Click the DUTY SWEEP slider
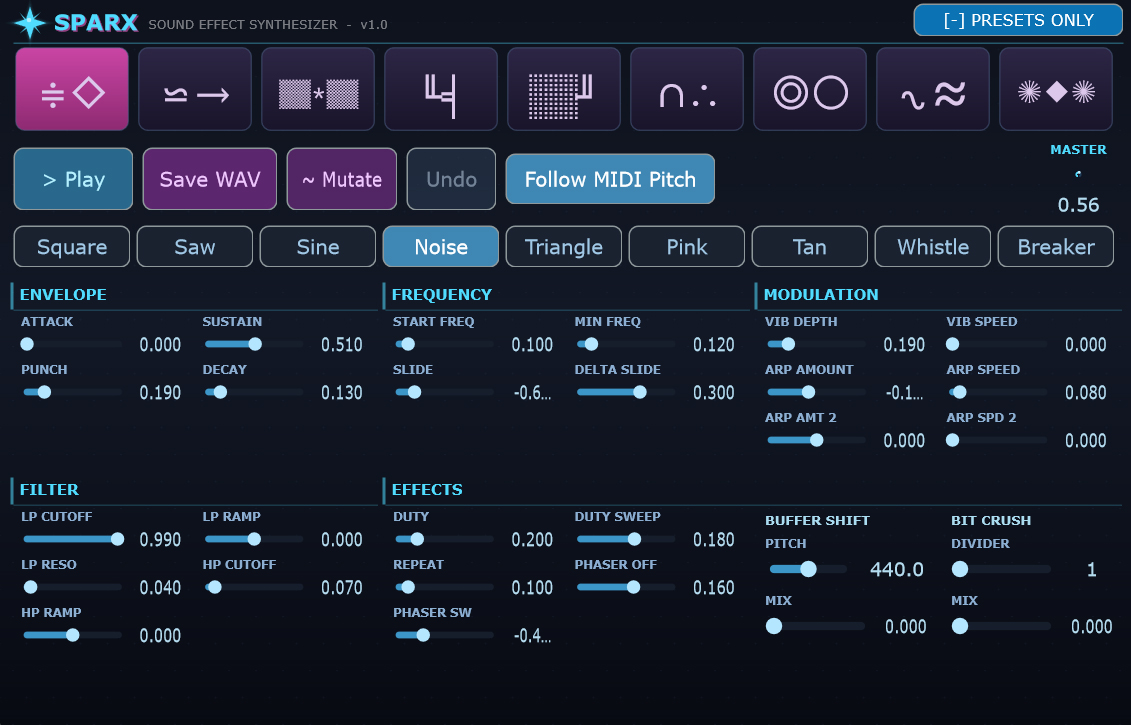Screen dimensions: 1131x725 pos(626,539)
